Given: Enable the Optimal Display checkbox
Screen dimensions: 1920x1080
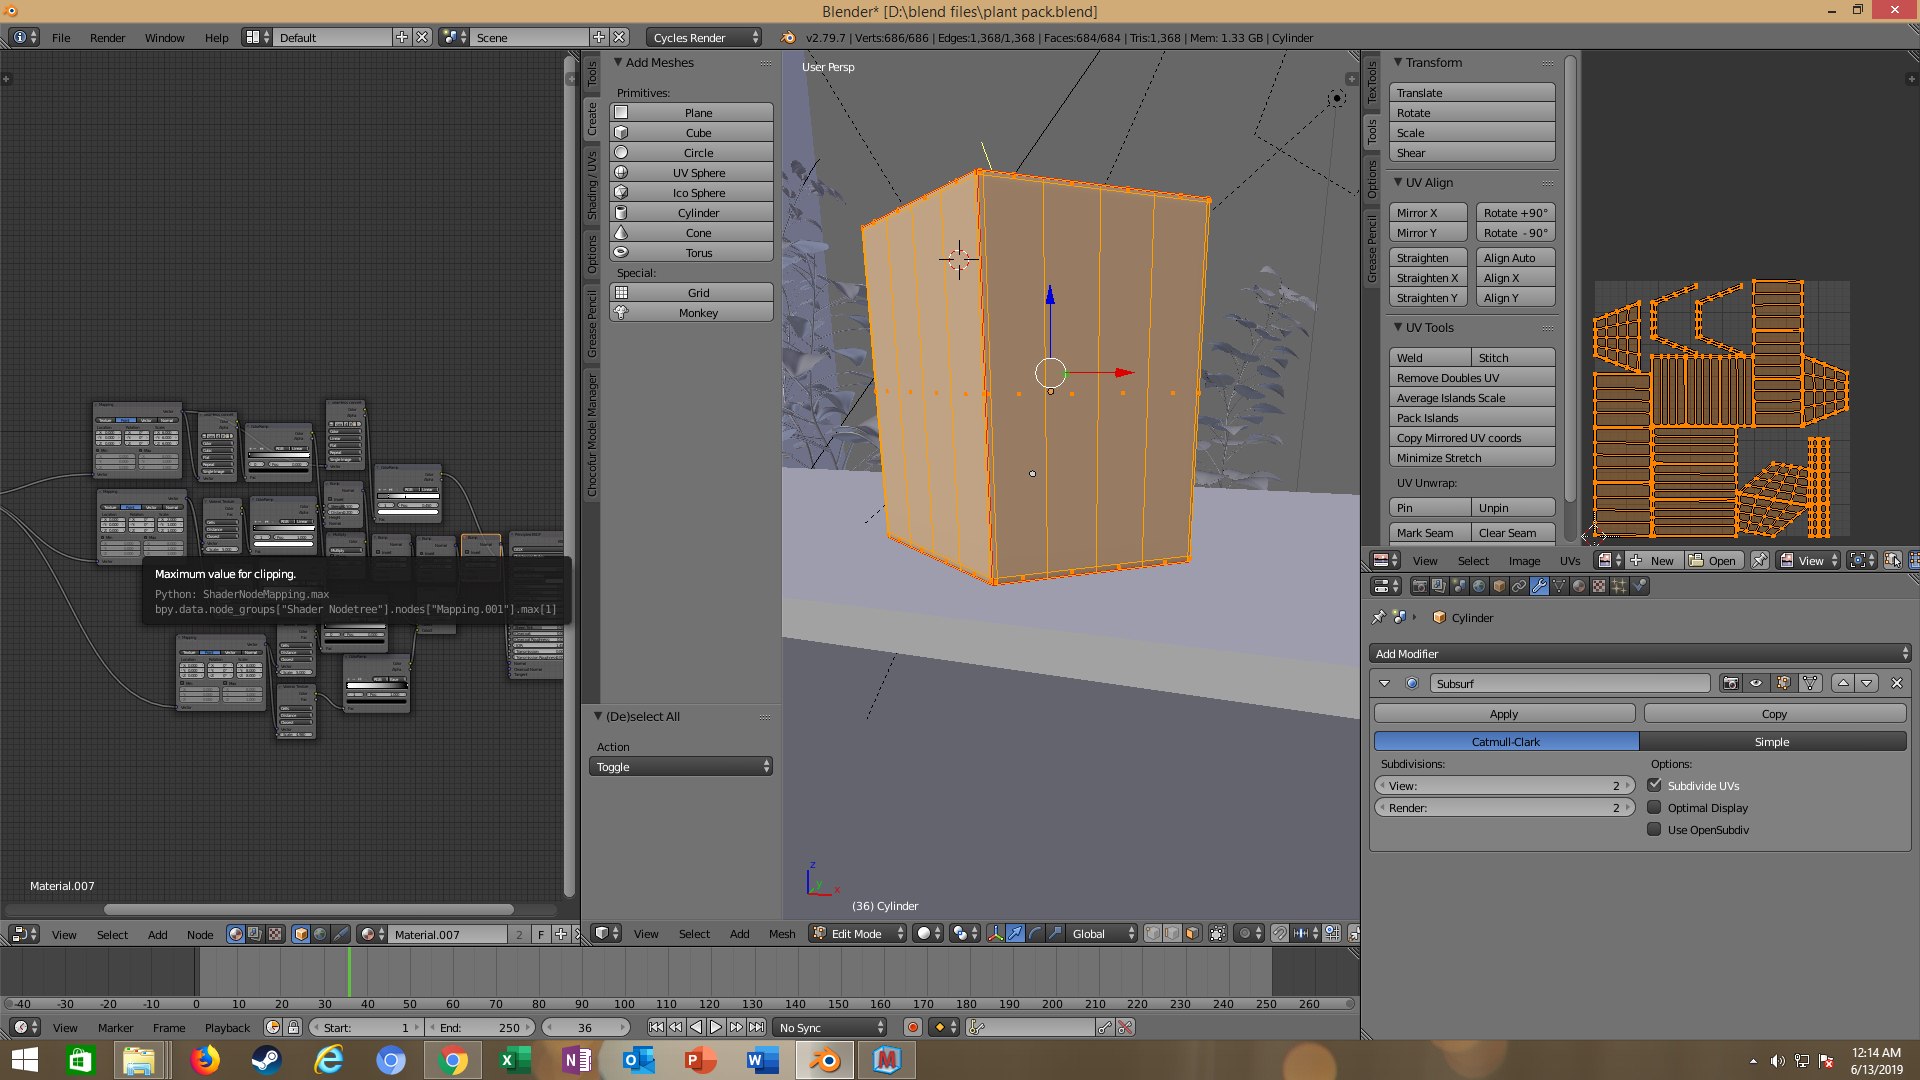Looking at the screenshot, I should click(1654, 808).
